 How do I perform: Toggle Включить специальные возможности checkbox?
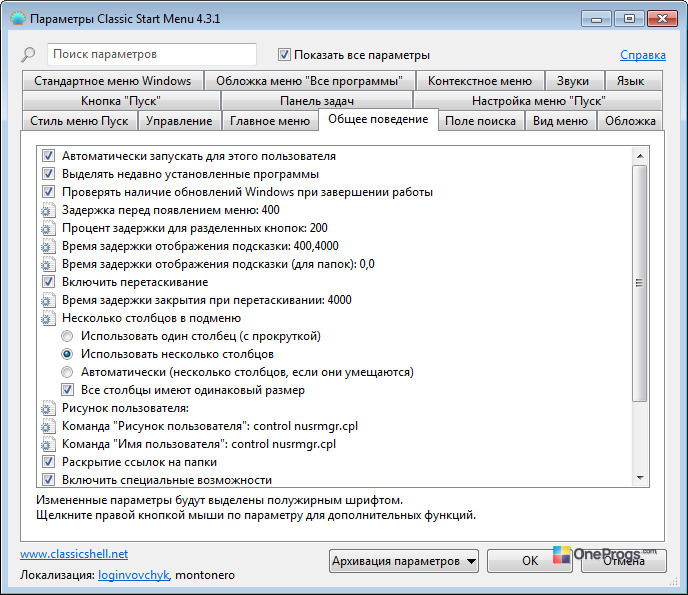coord(48,480)
